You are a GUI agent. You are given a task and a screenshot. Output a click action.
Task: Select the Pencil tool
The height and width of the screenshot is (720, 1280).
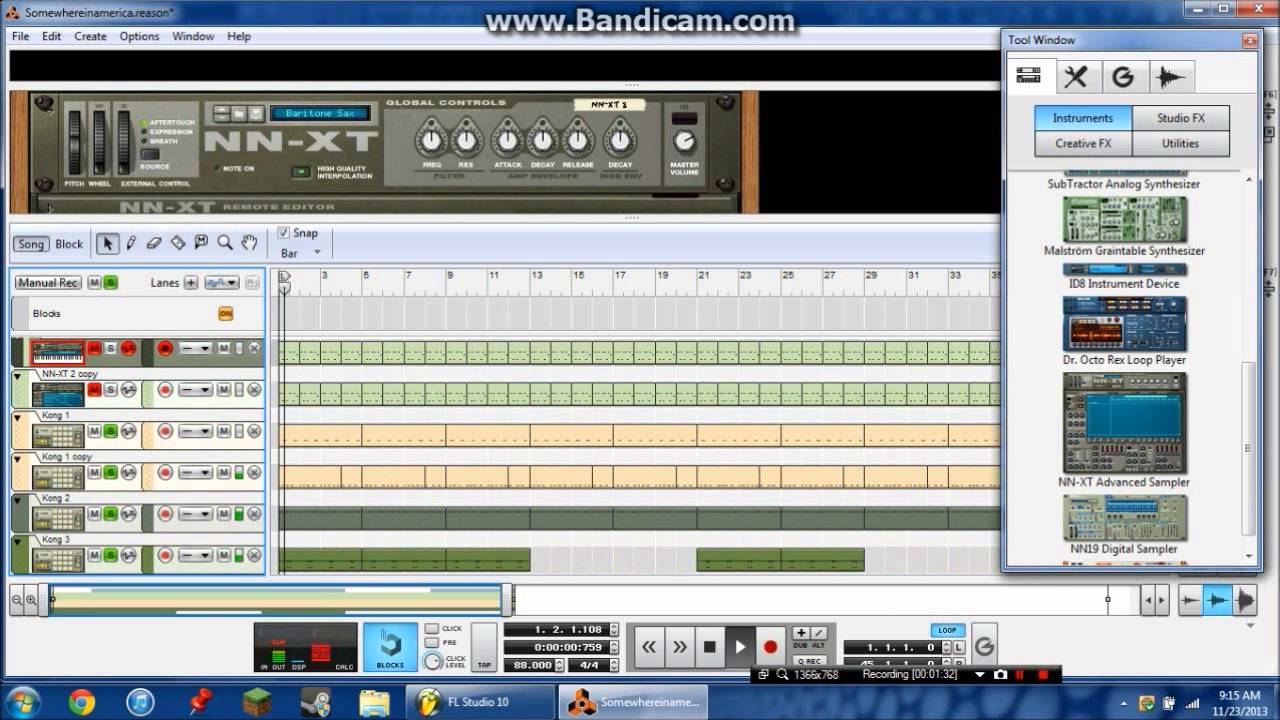pos(131,243)
